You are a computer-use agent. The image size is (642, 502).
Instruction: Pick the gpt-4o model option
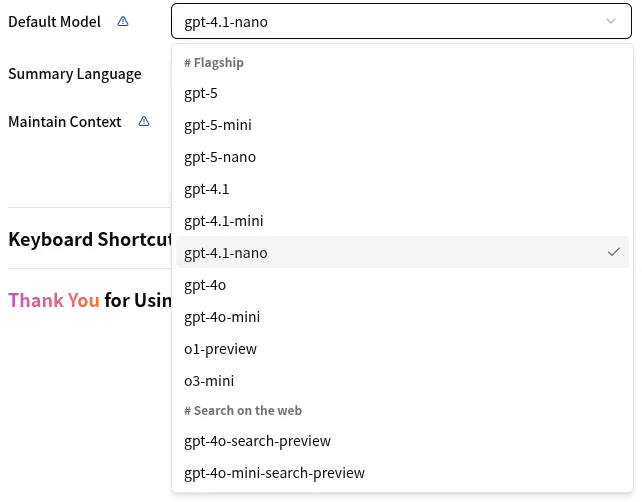coord(205,285)
